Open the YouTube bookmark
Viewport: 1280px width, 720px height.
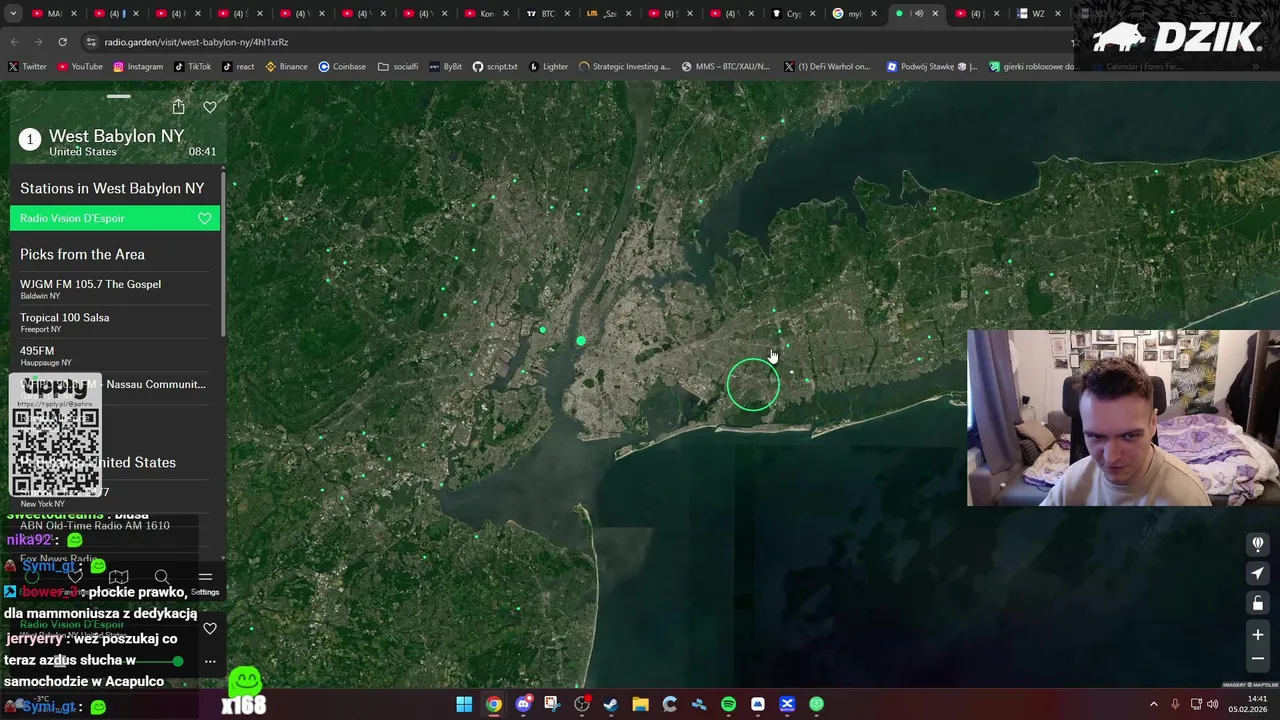pyautogui.click(x=80, y=67)
